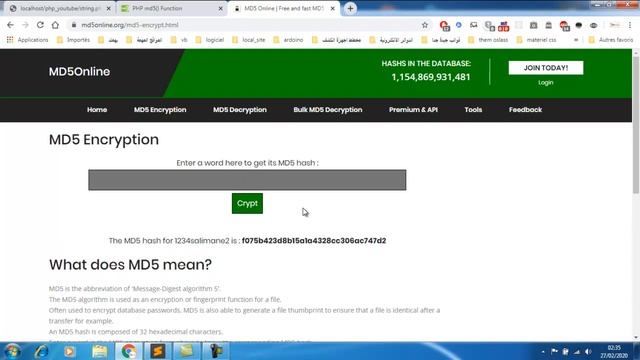This screenshot has height=360, width=640.
Task: Open the Action Center flag icon
Action: (554, 351)
